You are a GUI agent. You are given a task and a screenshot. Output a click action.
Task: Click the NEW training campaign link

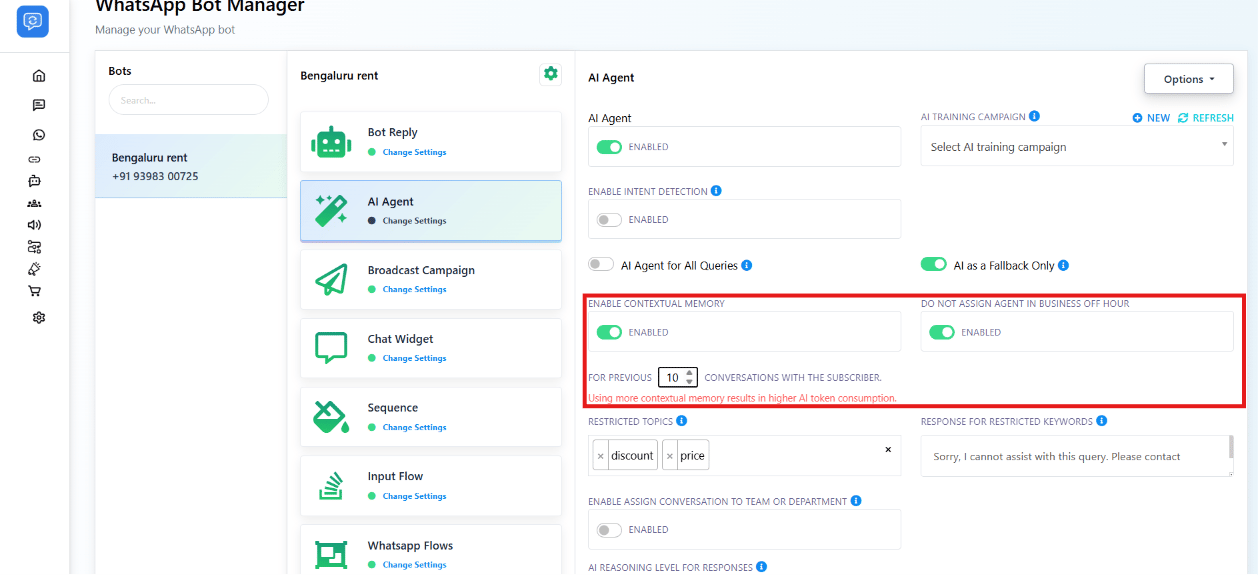1152,118
